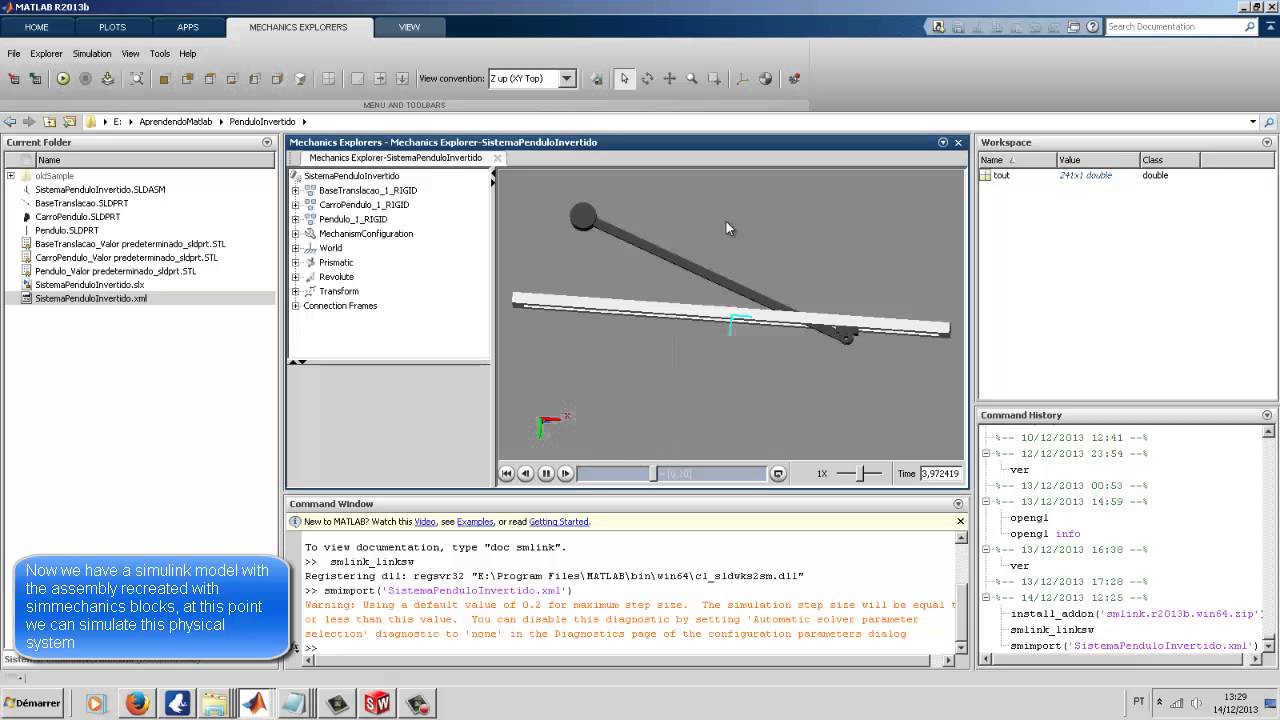The image size is (1280, 720).
Task: Click SolidWorks icon in taskbar
Action: [377, 703]
